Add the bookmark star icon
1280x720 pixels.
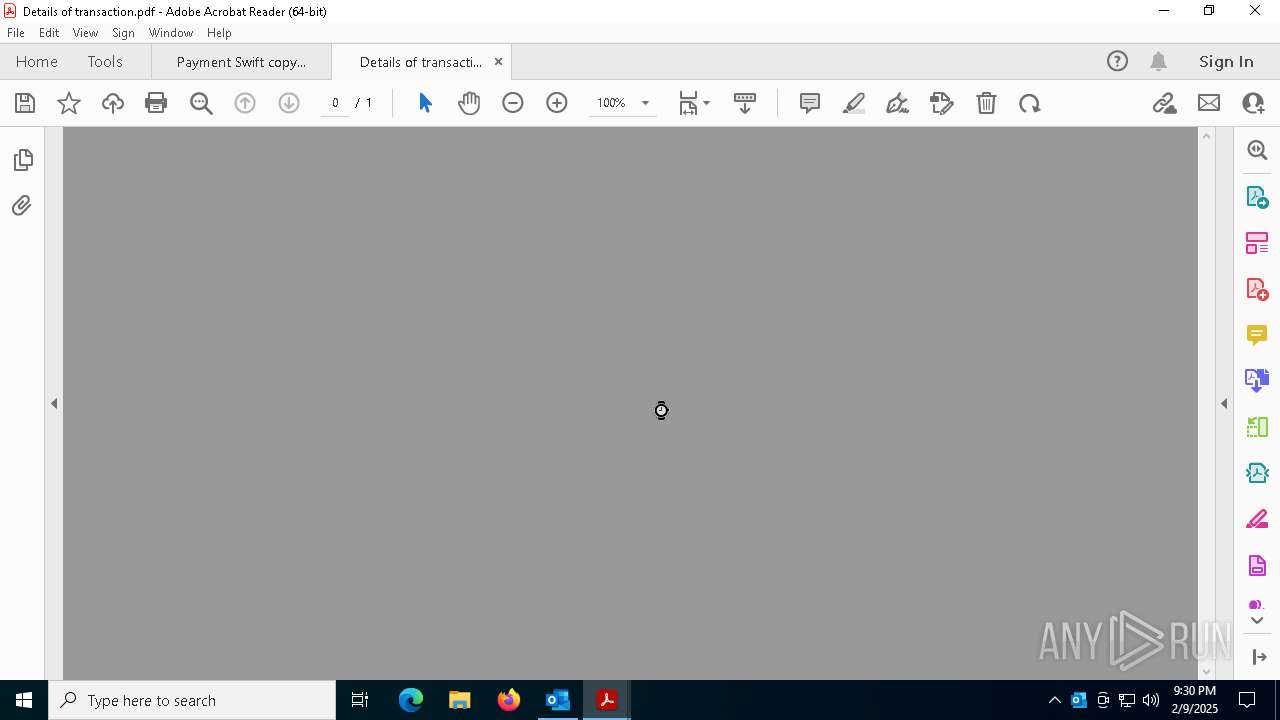tap(69, 103)
